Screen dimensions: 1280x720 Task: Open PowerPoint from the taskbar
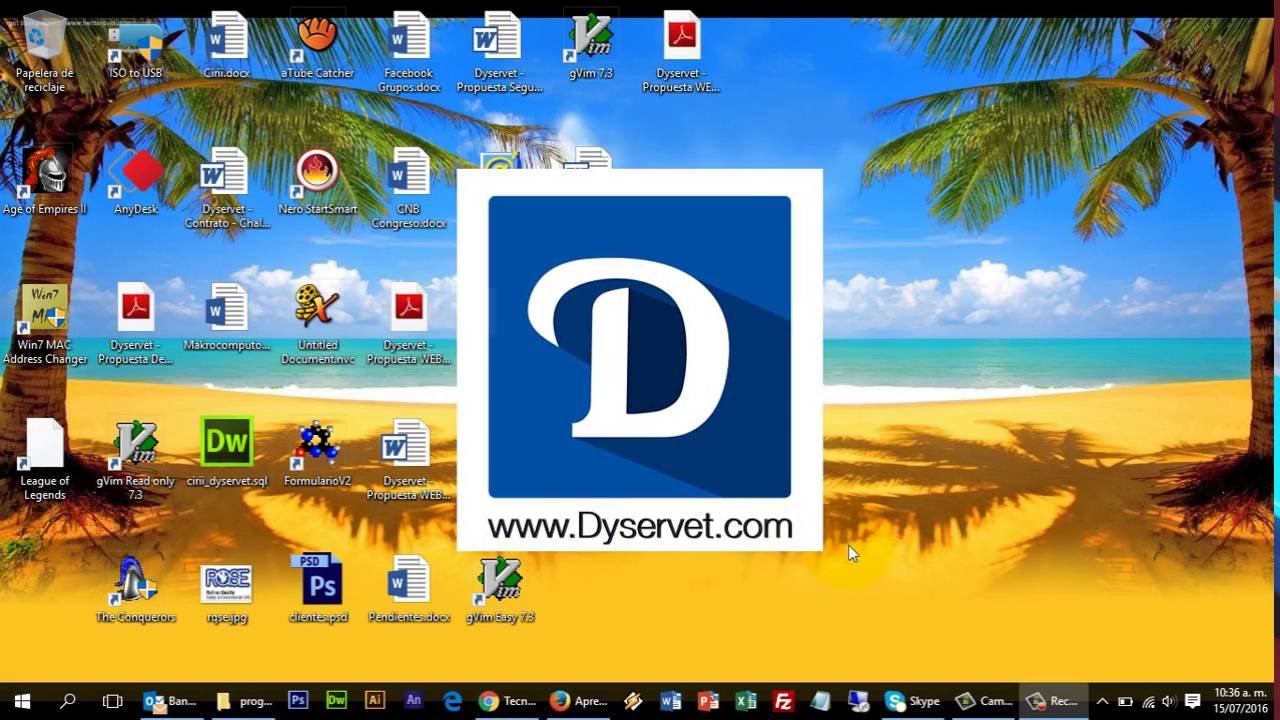708,701
